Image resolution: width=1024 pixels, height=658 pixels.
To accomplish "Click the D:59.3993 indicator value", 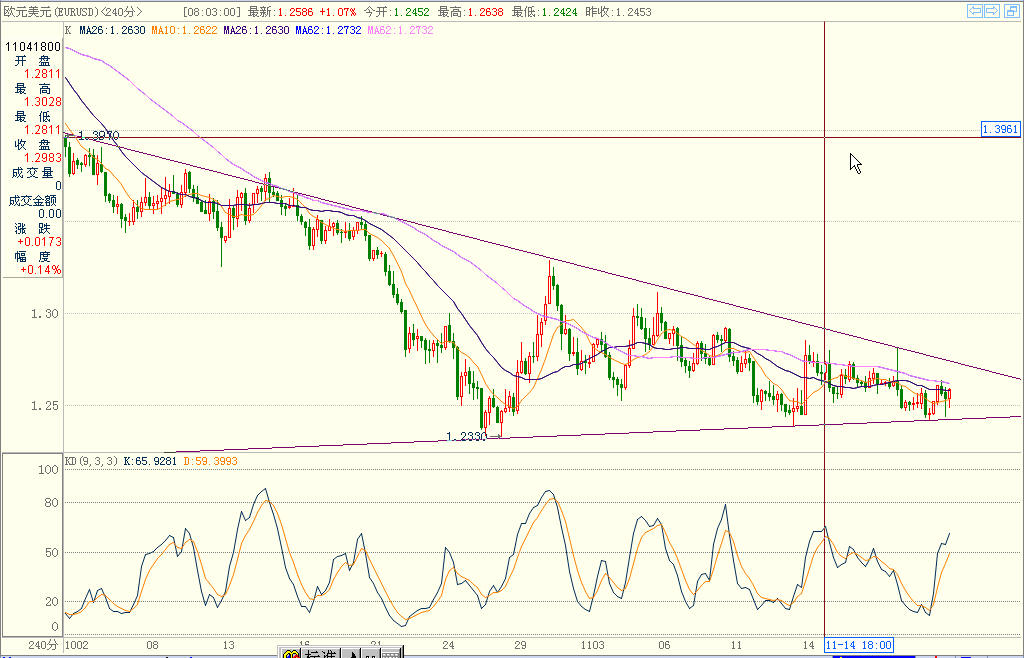I will click(x=210, y=461).
